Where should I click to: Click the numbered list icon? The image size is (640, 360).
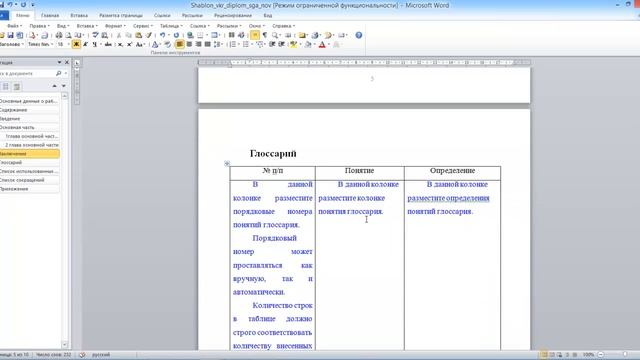tap(233, 44)
